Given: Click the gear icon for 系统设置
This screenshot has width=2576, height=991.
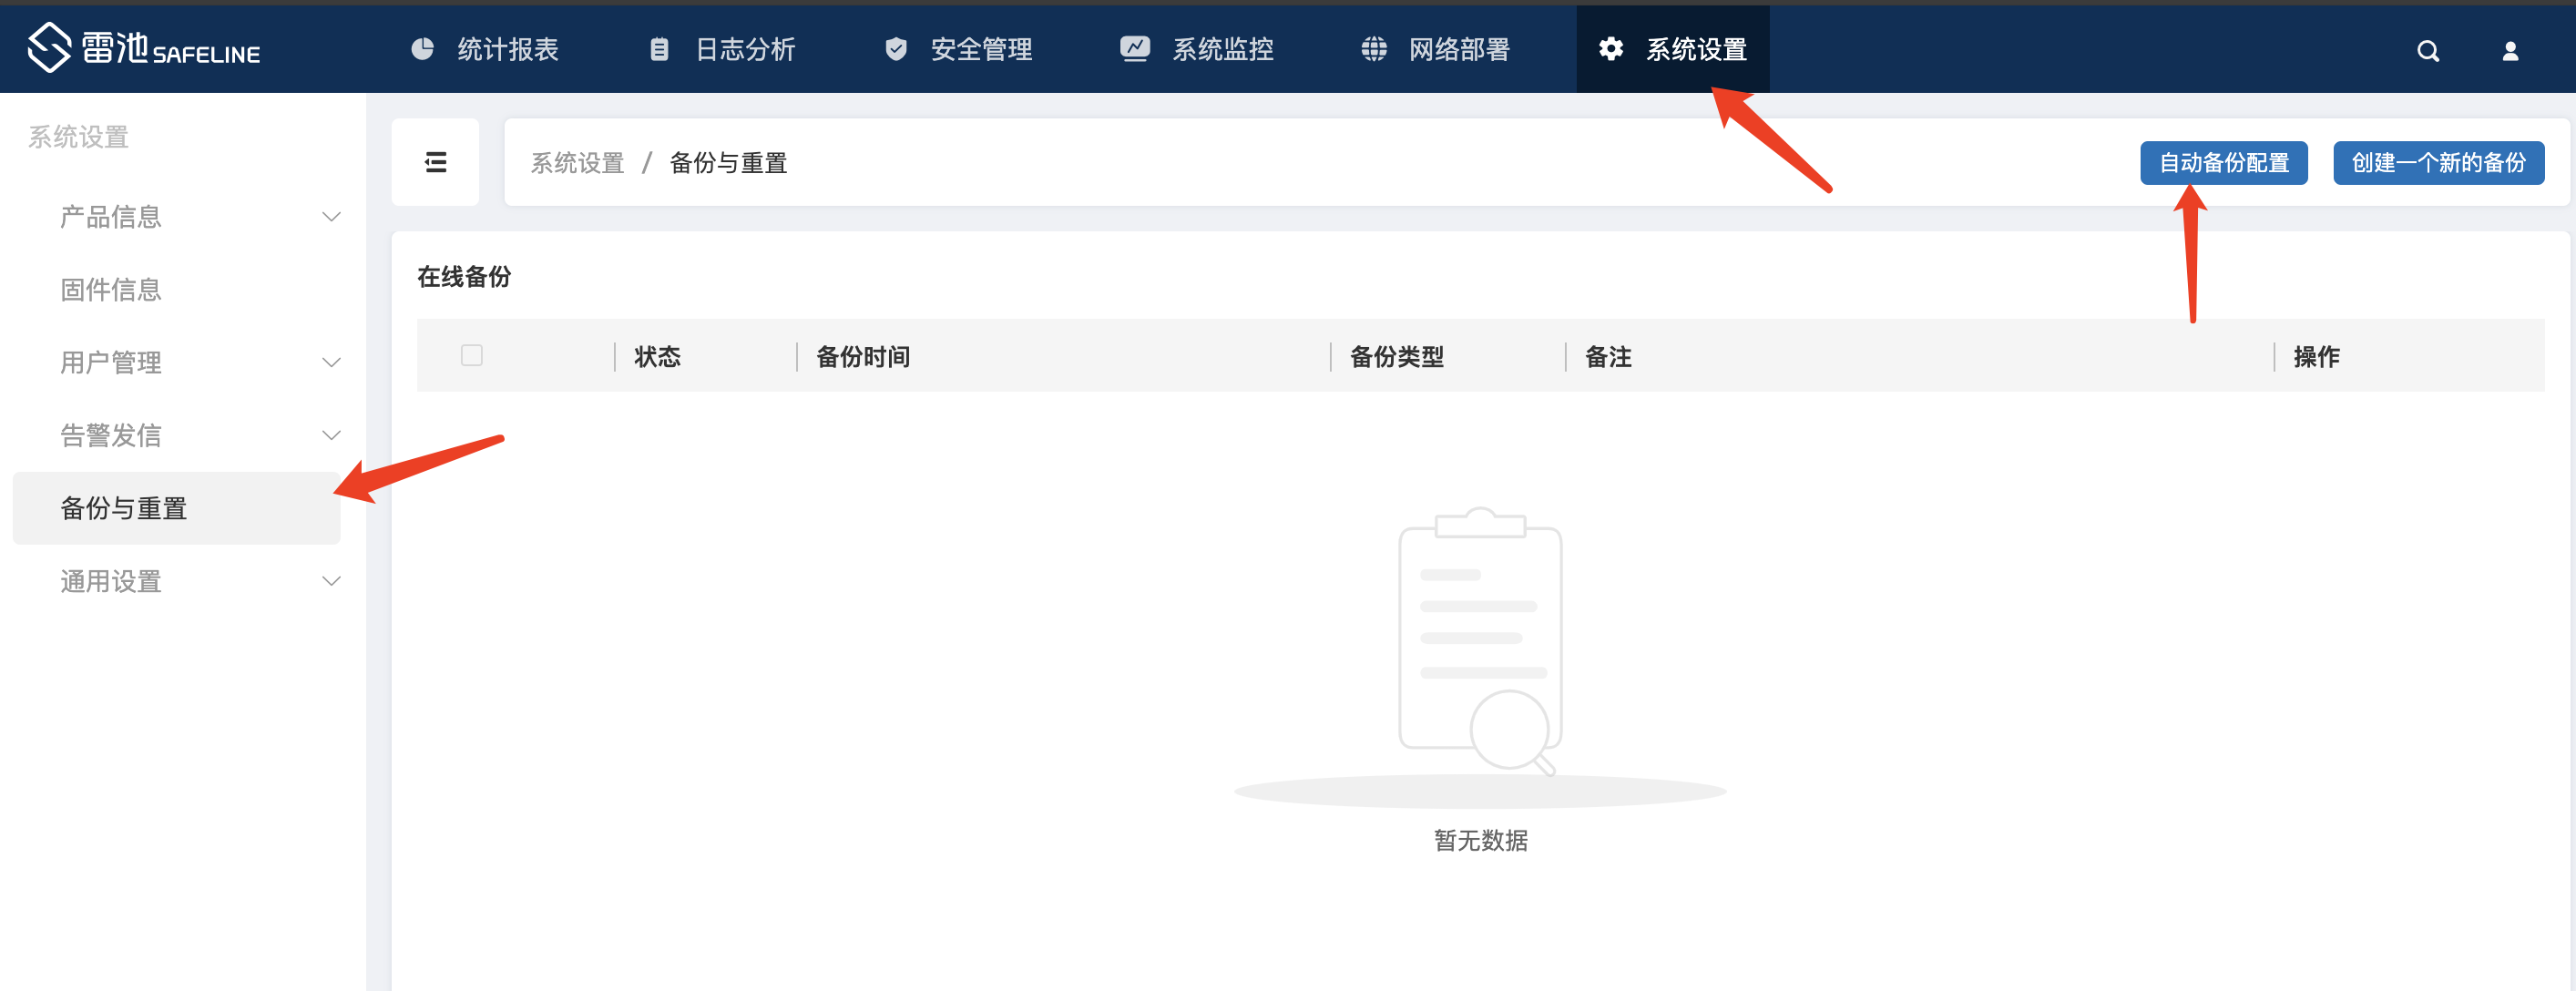Looking at the screenshot, I should (1611, 49).
